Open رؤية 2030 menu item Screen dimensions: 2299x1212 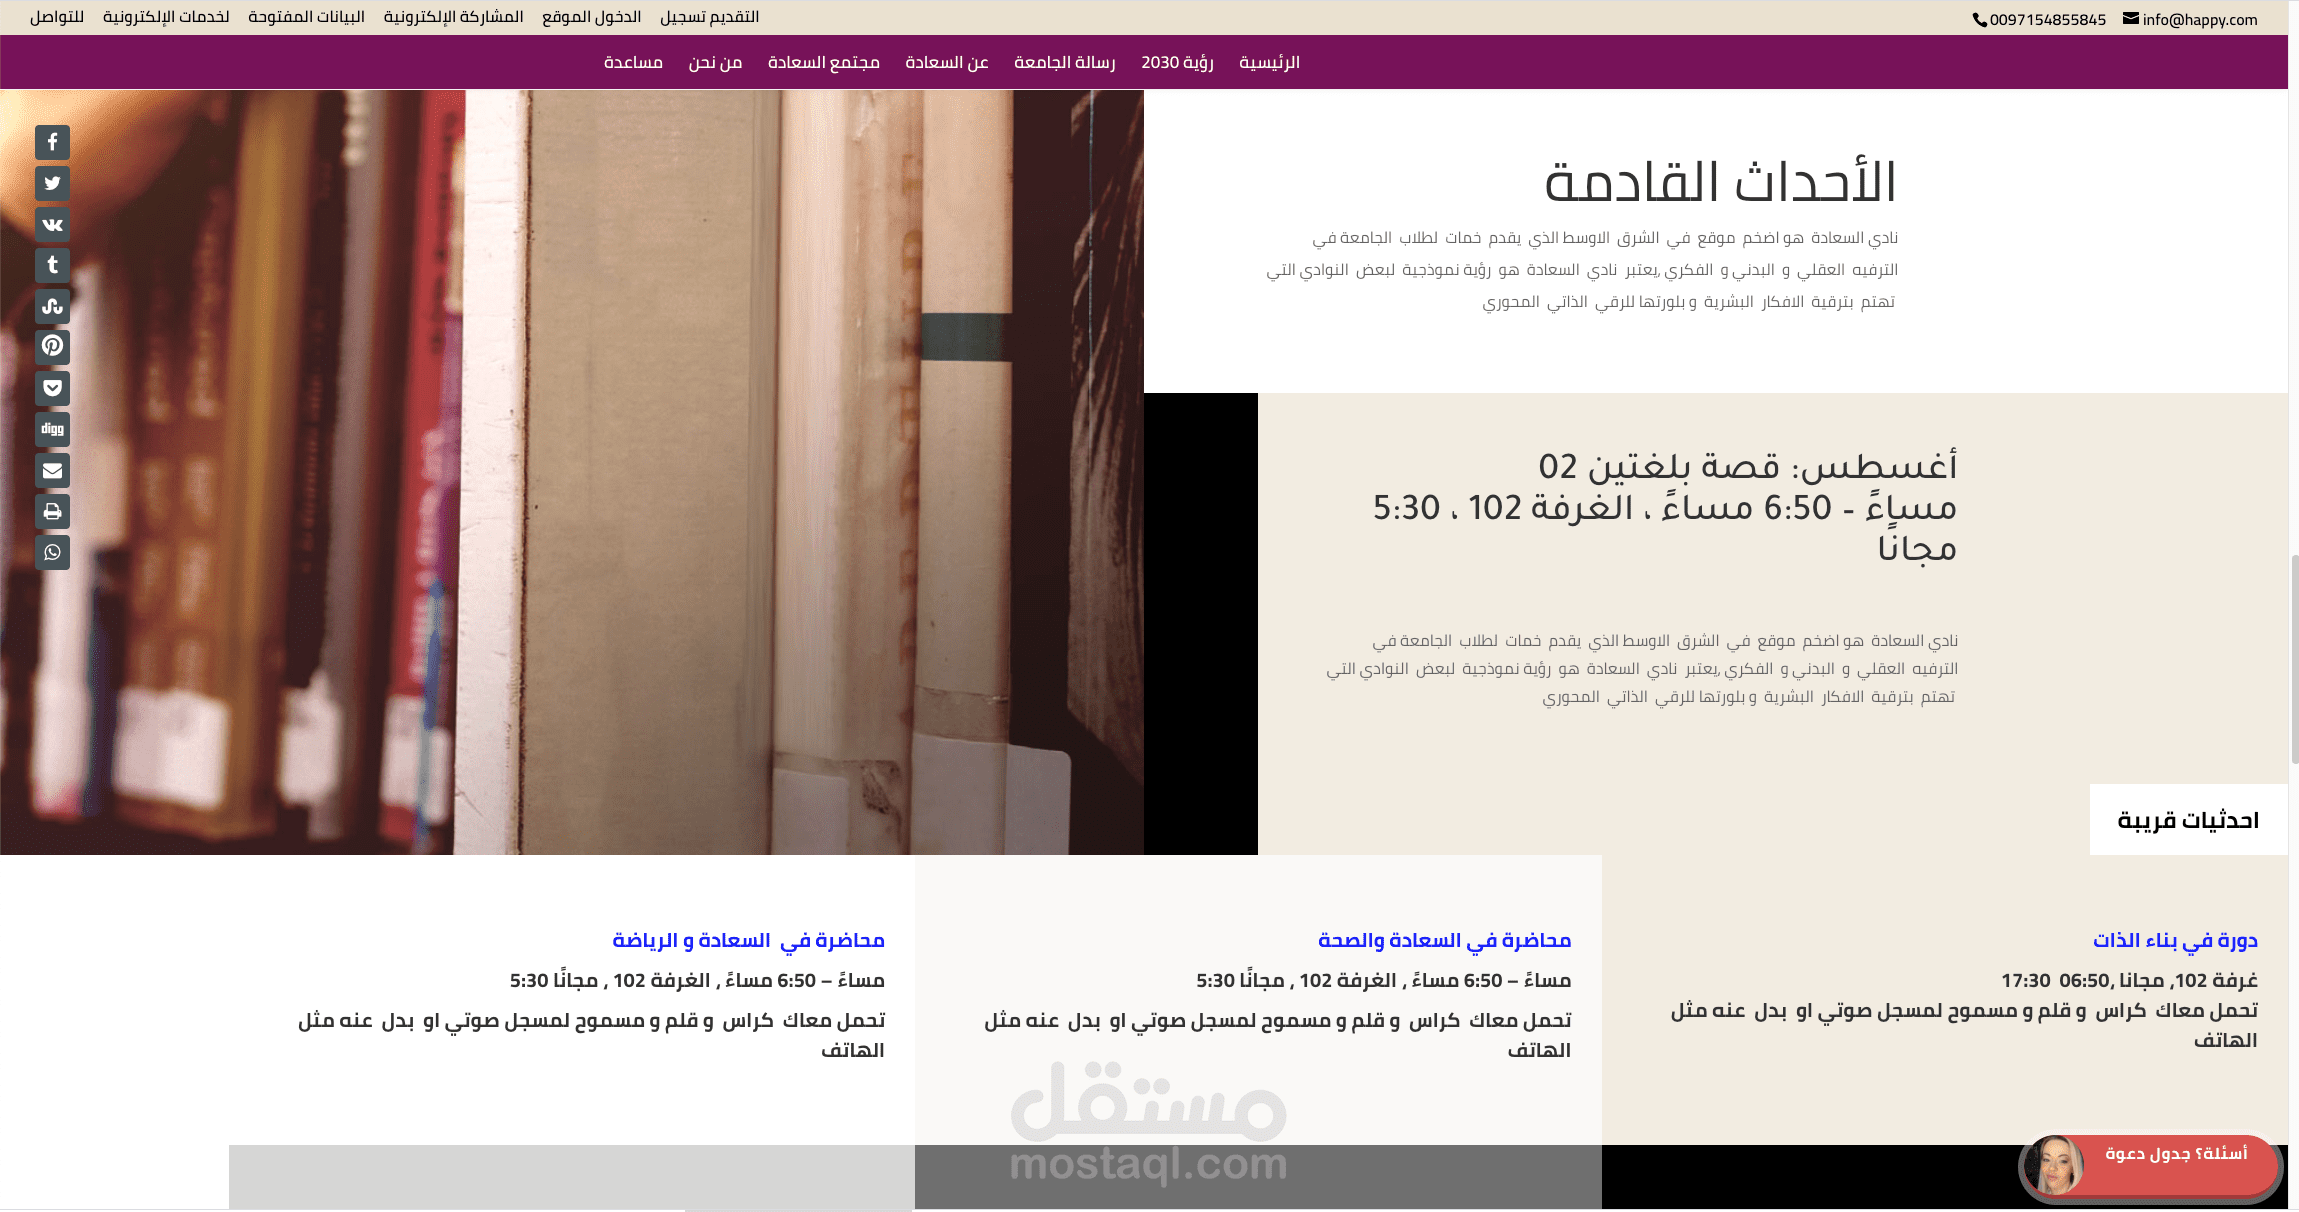pyautogui.click(x=1177, y=63)
